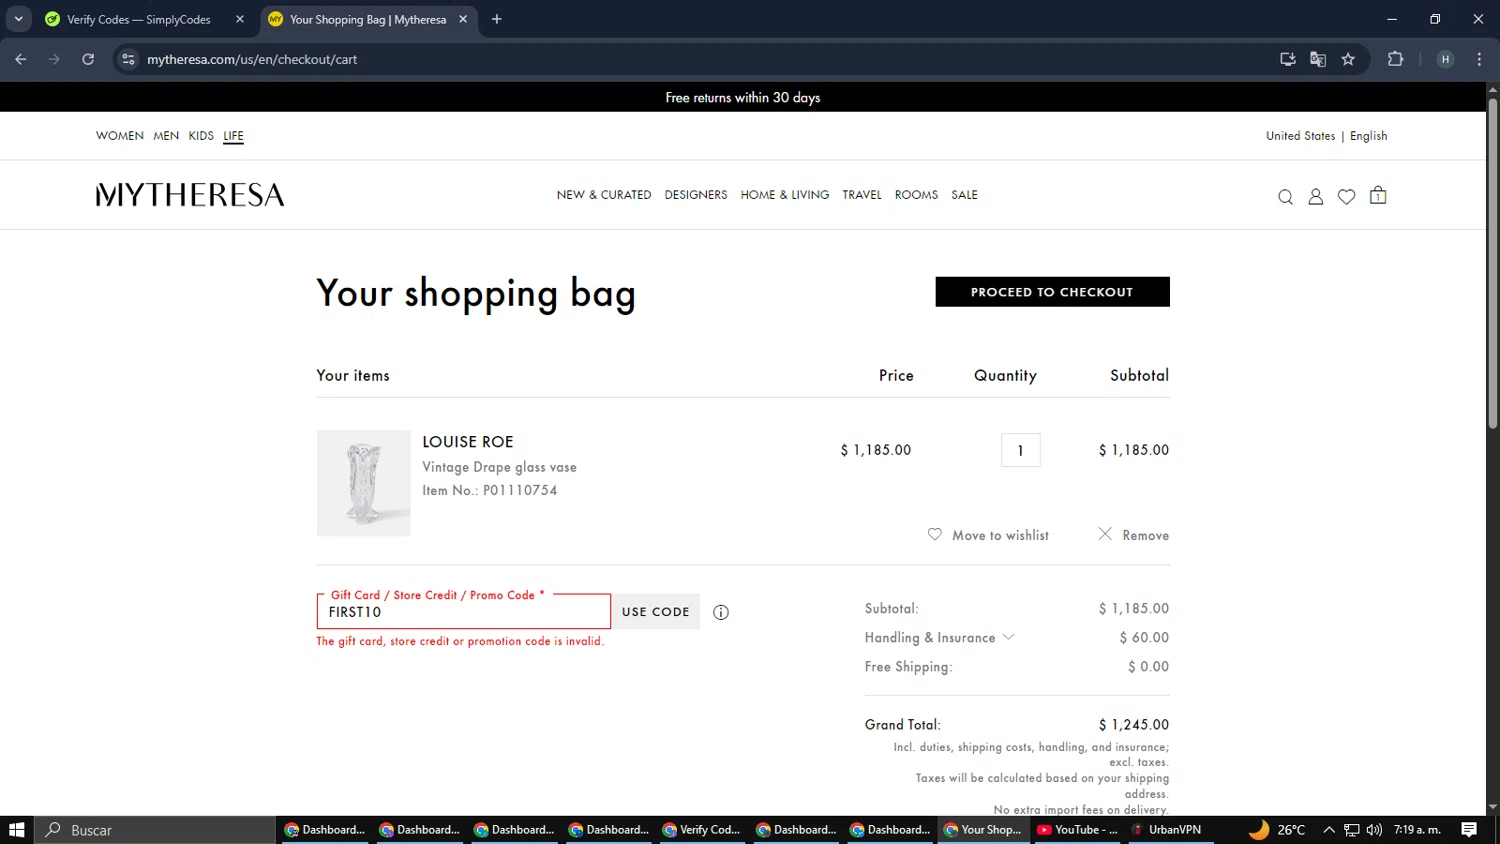The height and width of the screenshot is (844, 1500).
Task: Expand Handling & Insurance details
Action: pos(1008,637)
